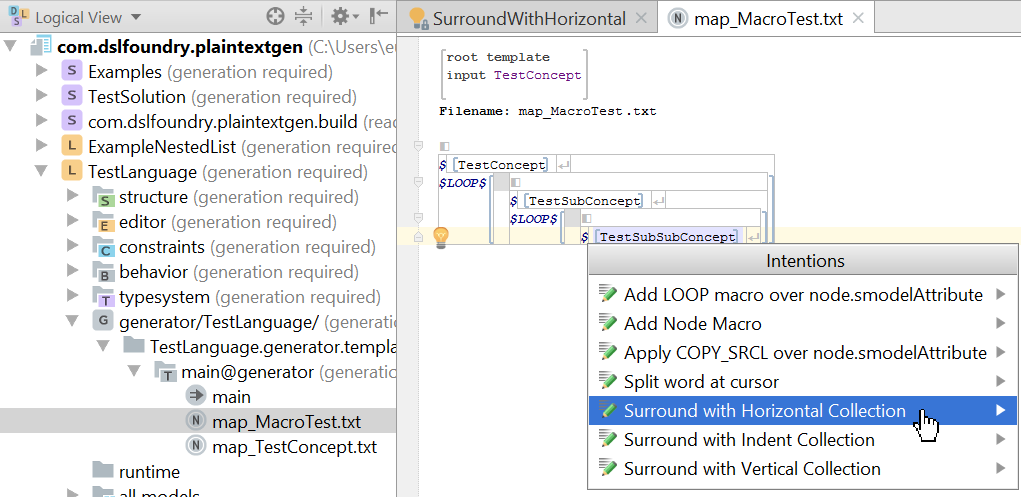
Task: Open map_TestConcept.txt in the tree
Action: click(x=294, y=446)
